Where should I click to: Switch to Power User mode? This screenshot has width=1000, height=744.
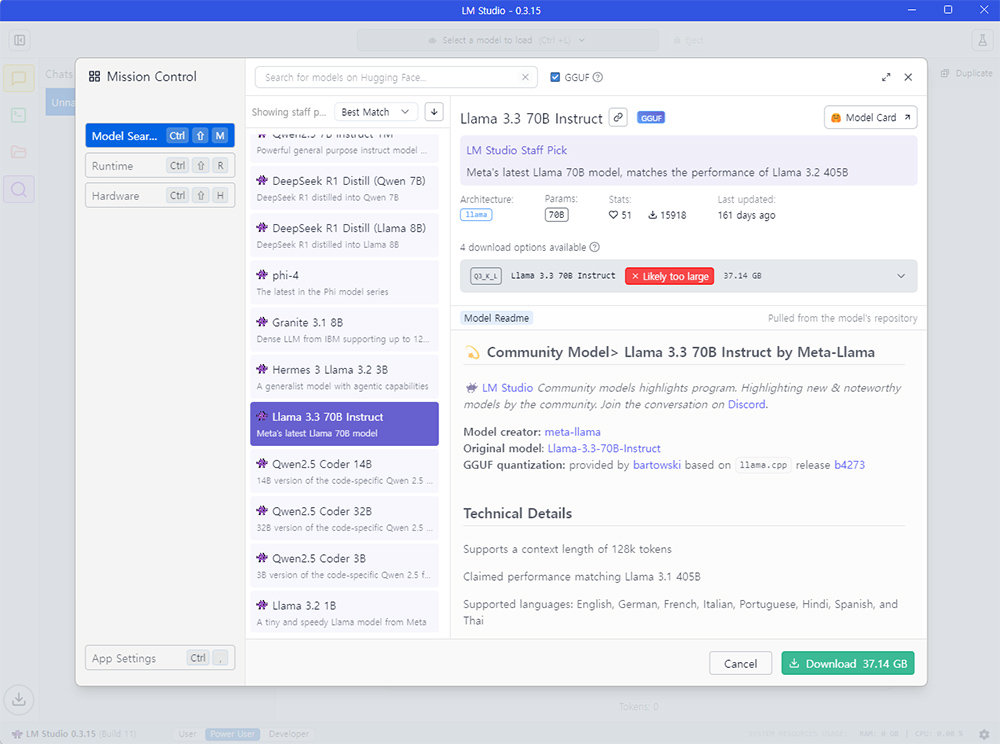click(231, 734)
